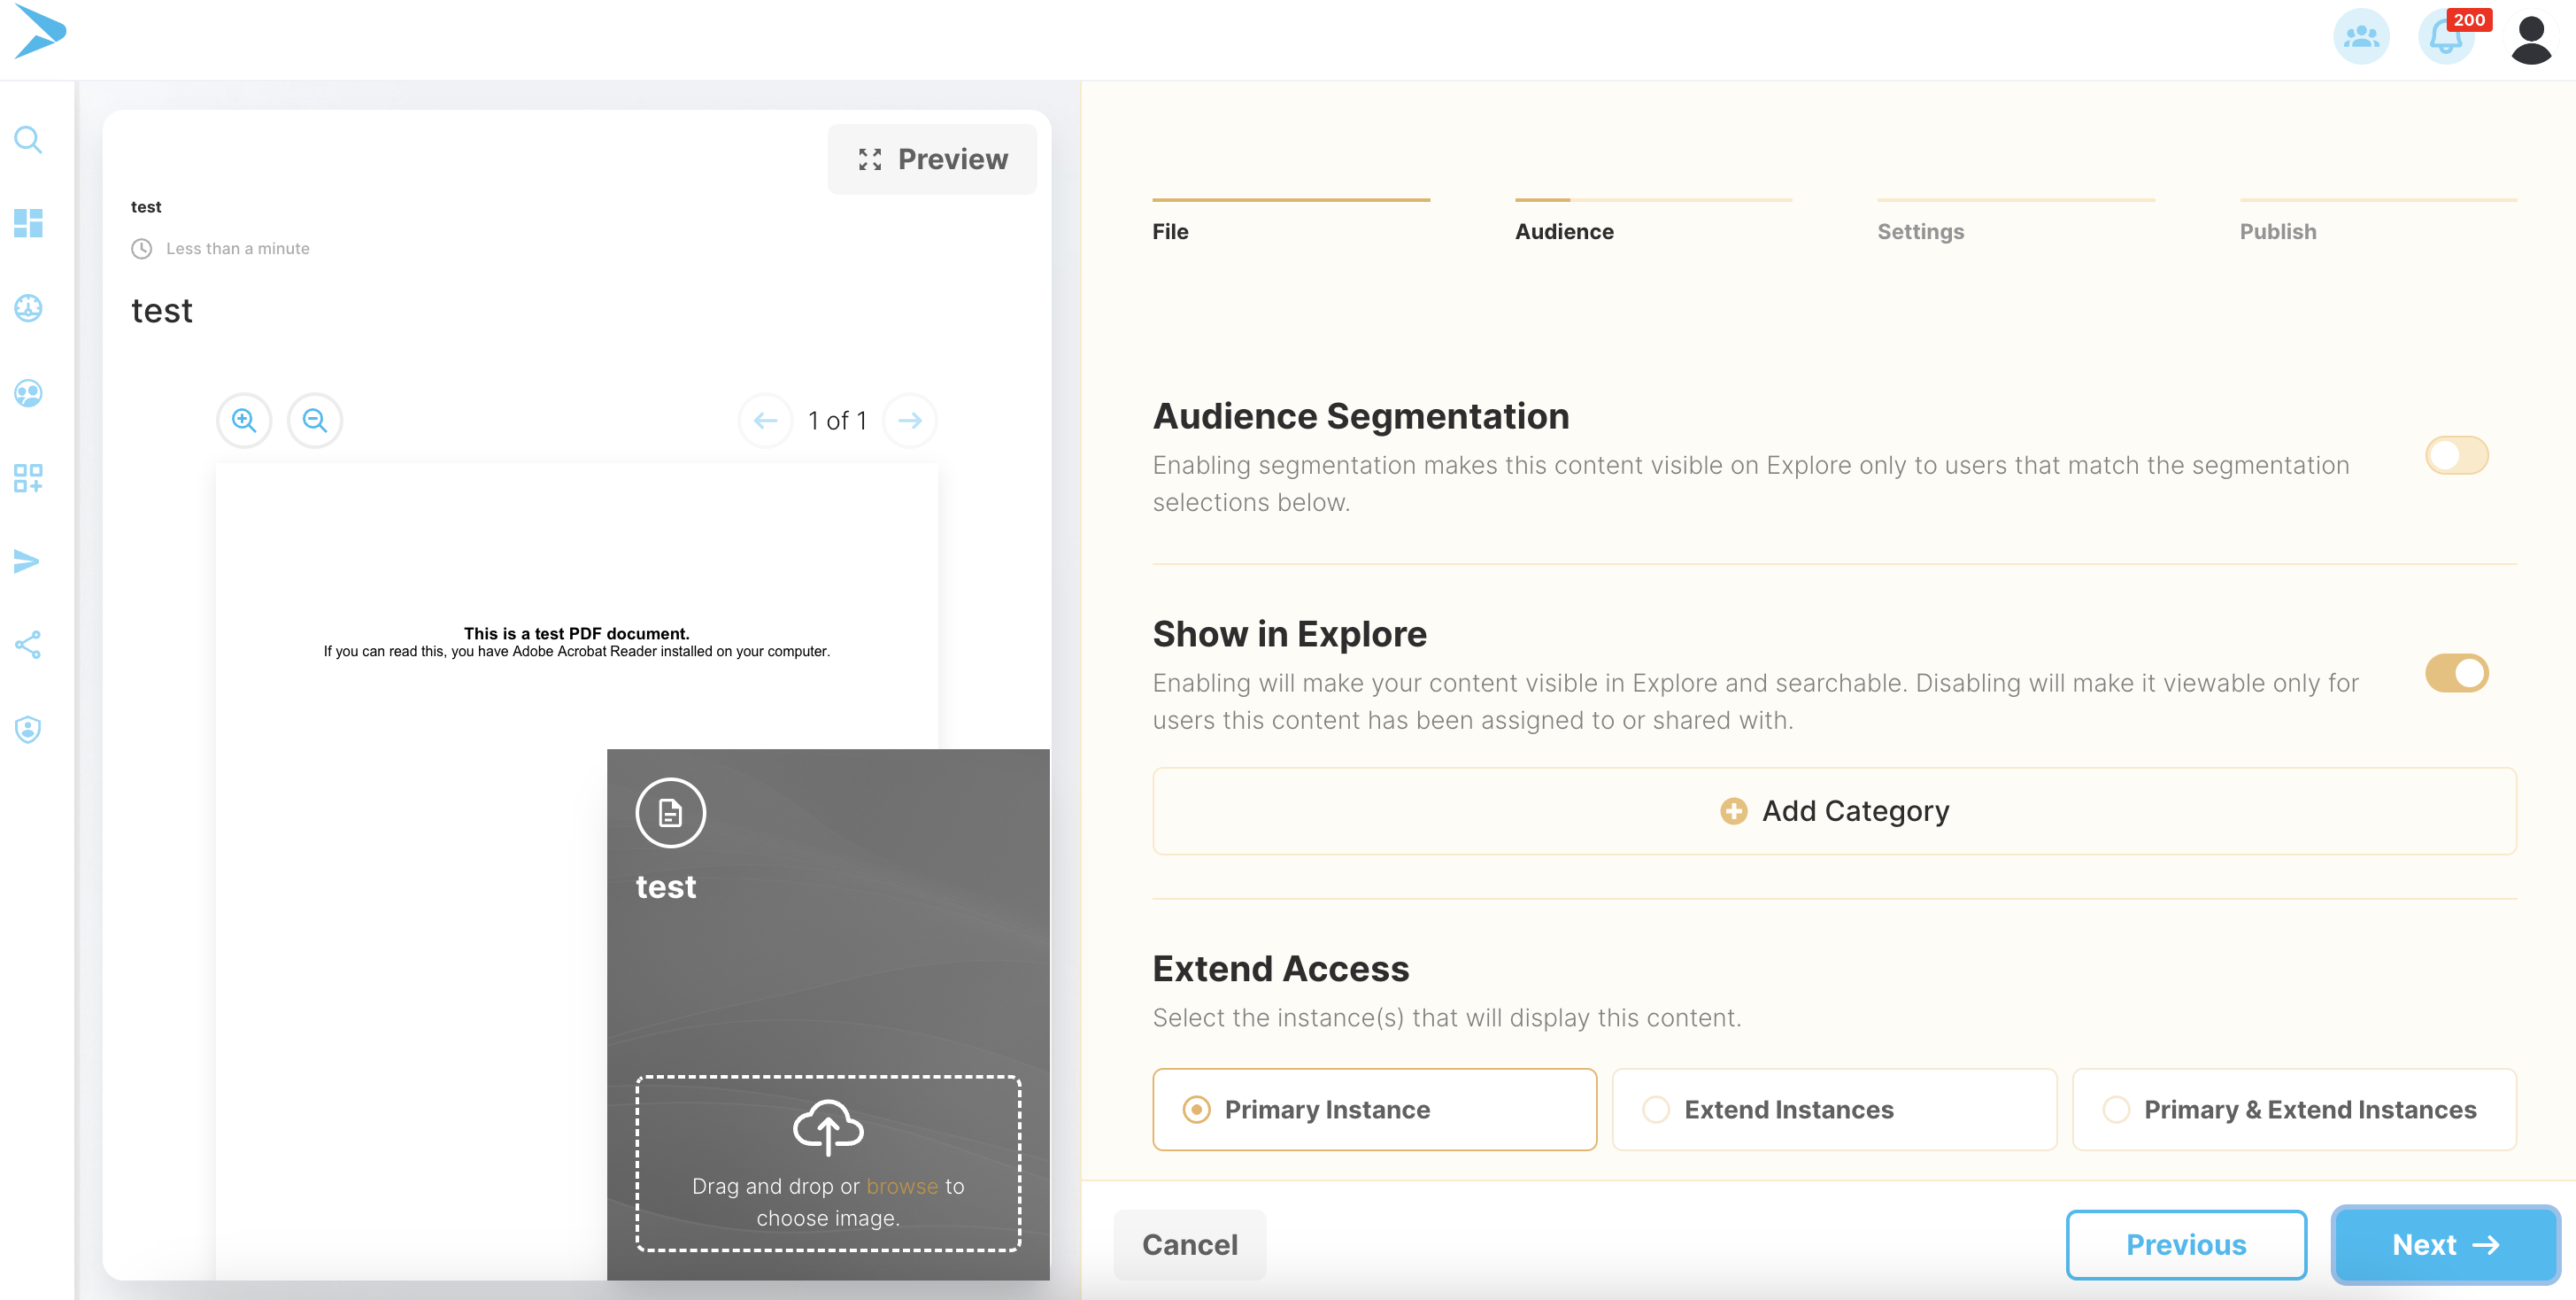Open the share nodes icon in sidebar
Viewport: 2576px width, 1300px height.
click(x=28, y=645)
